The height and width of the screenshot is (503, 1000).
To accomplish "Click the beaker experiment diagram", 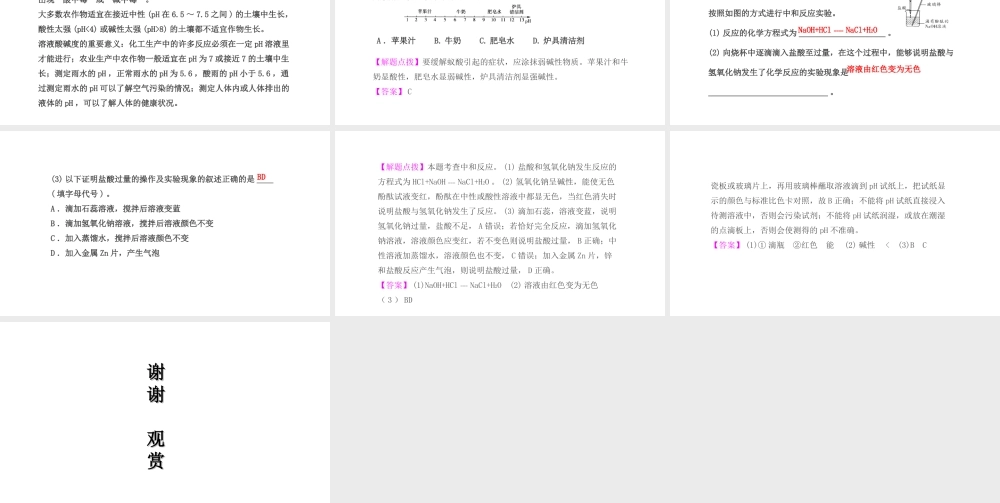I will click(x=923, y=14).
